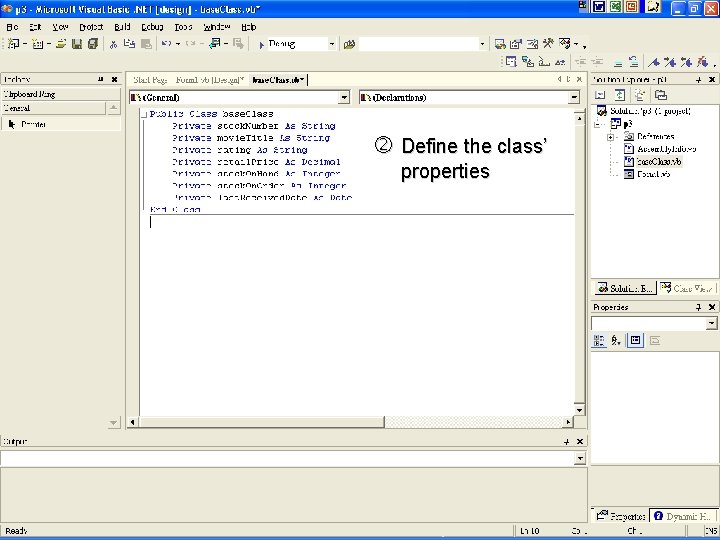Click the code editor horizontal scrollbar thumb
The width and height of the screenshot is (720, 540).
click(261, 422)
